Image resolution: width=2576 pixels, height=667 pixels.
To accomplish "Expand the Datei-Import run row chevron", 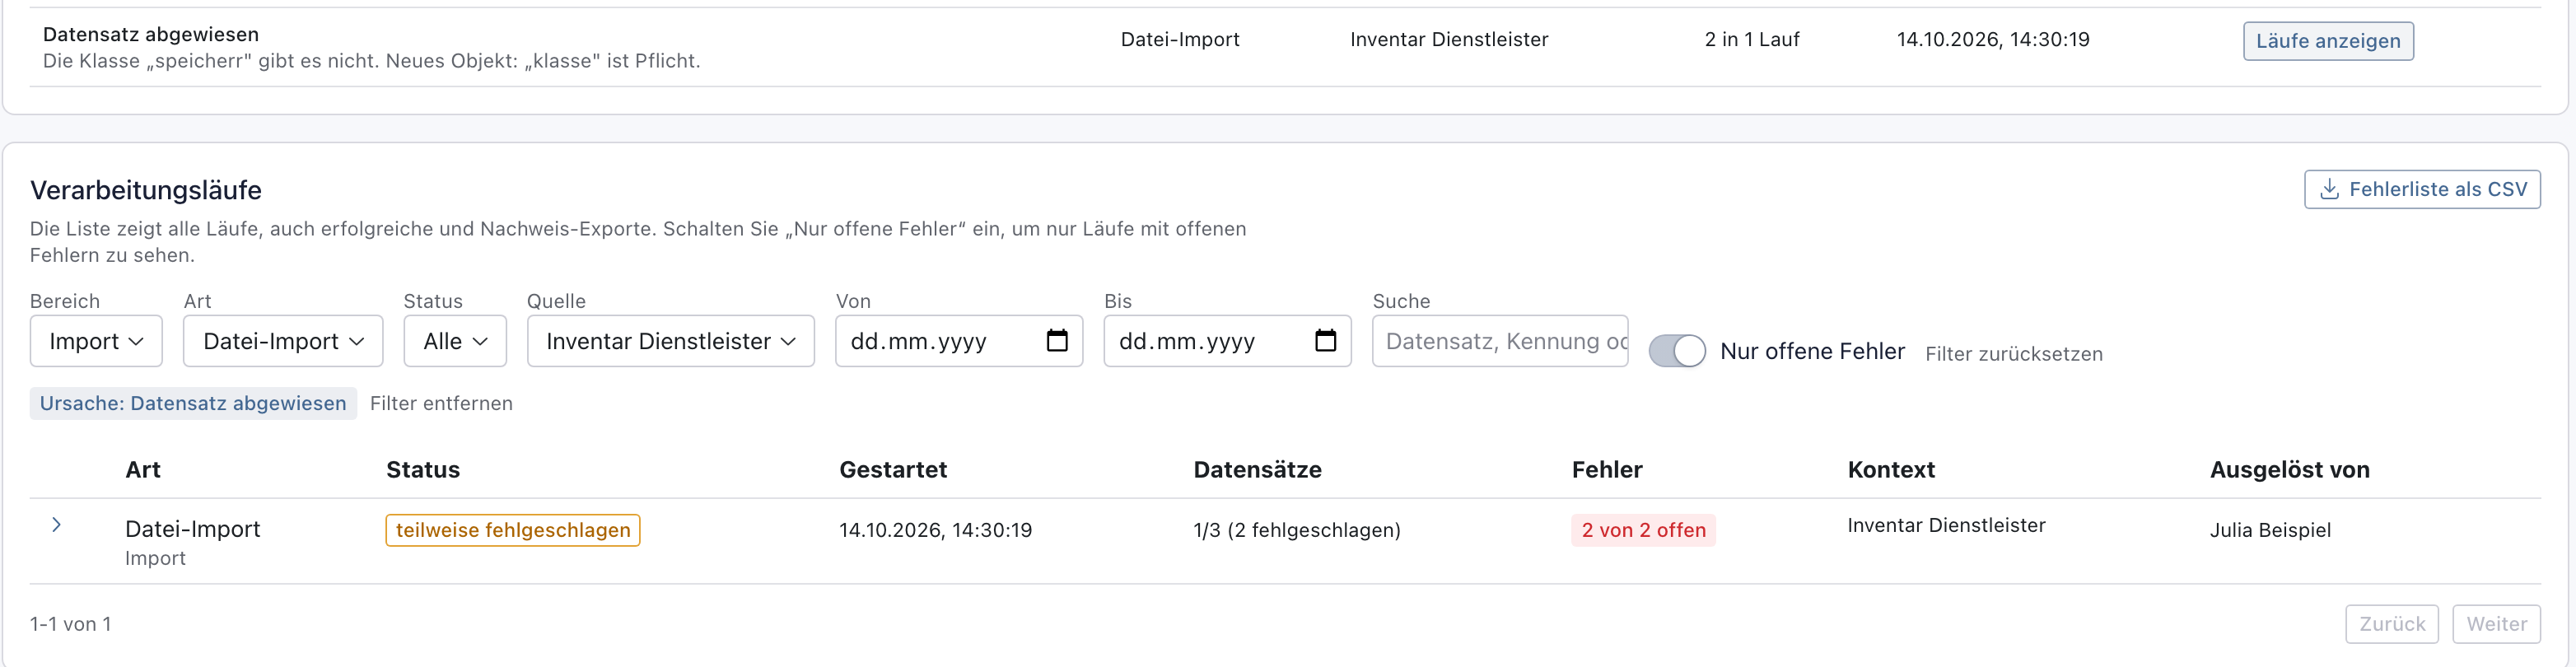I will point(57,525).
